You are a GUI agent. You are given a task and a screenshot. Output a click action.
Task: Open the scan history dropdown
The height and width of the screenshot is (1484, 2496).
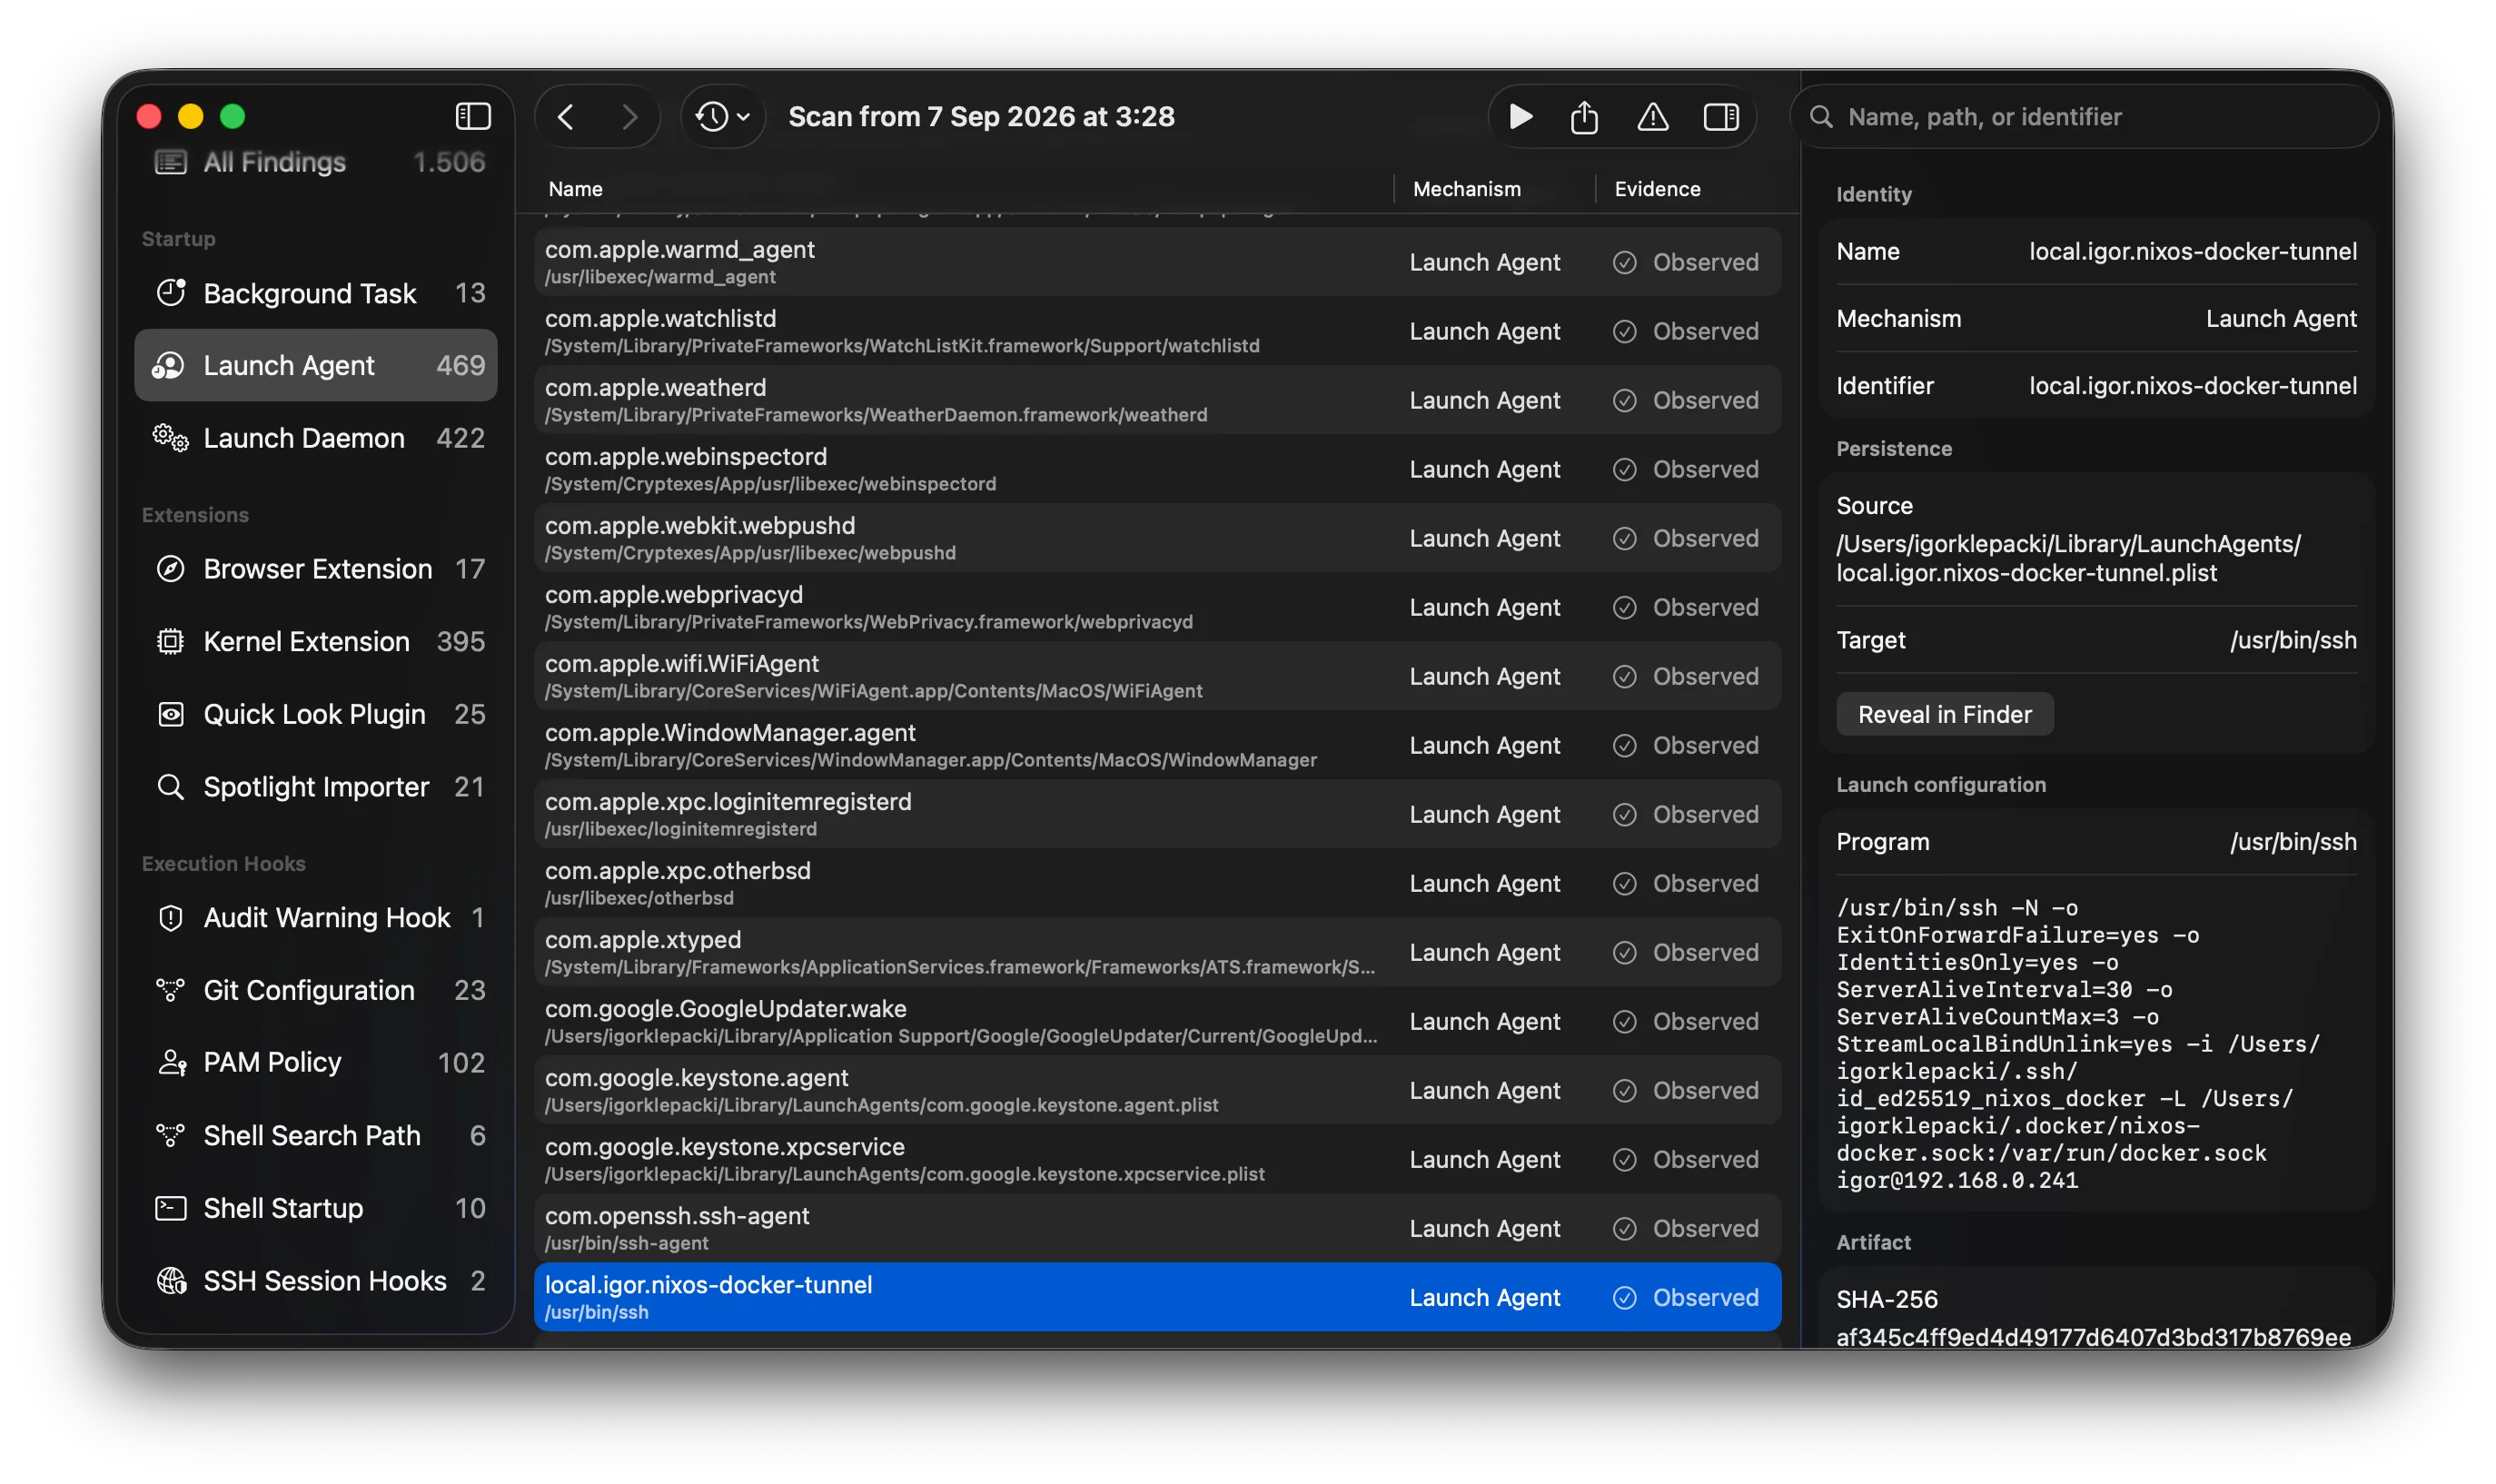(722, 117)
